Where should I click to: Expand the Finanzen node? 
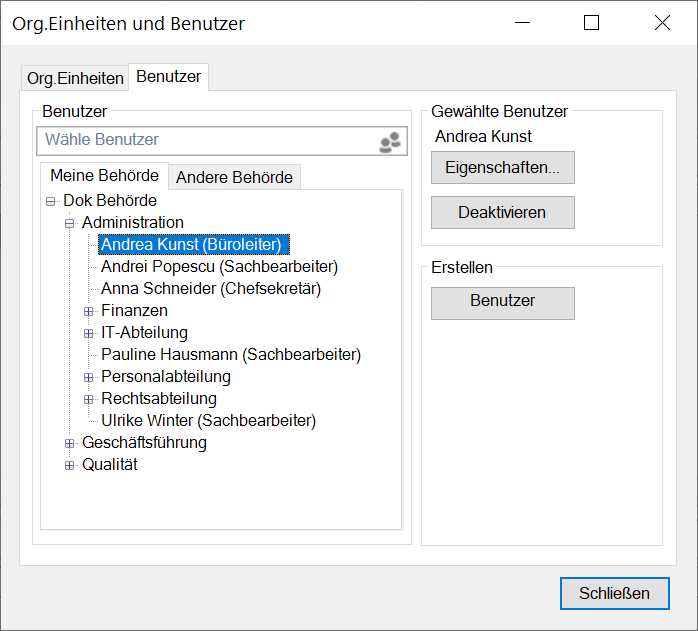(89, 311)
